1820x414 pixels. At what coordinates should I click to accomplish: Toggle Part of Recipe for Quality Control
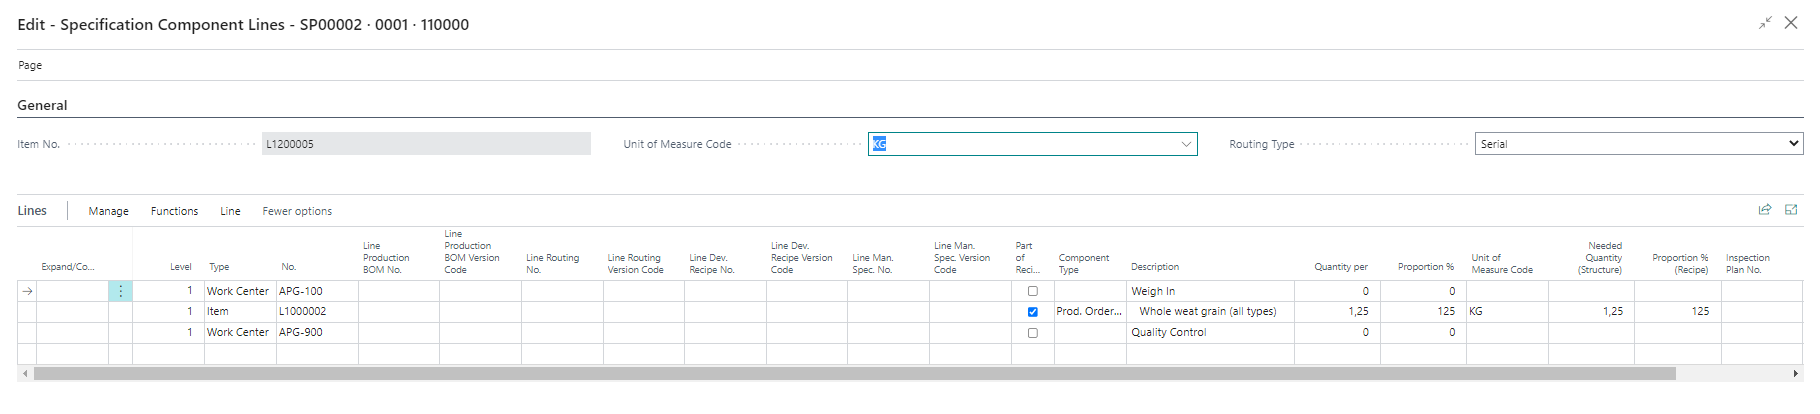tap(1033, 333)
